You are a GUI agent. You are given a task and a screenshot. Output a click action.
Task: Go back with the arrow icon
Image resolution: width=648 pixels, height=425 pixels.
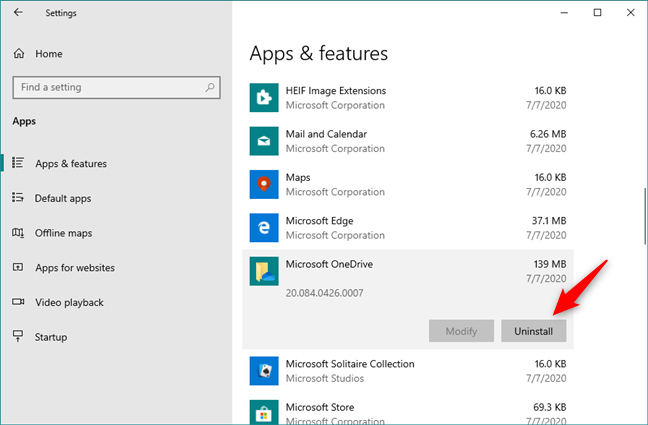18,12
